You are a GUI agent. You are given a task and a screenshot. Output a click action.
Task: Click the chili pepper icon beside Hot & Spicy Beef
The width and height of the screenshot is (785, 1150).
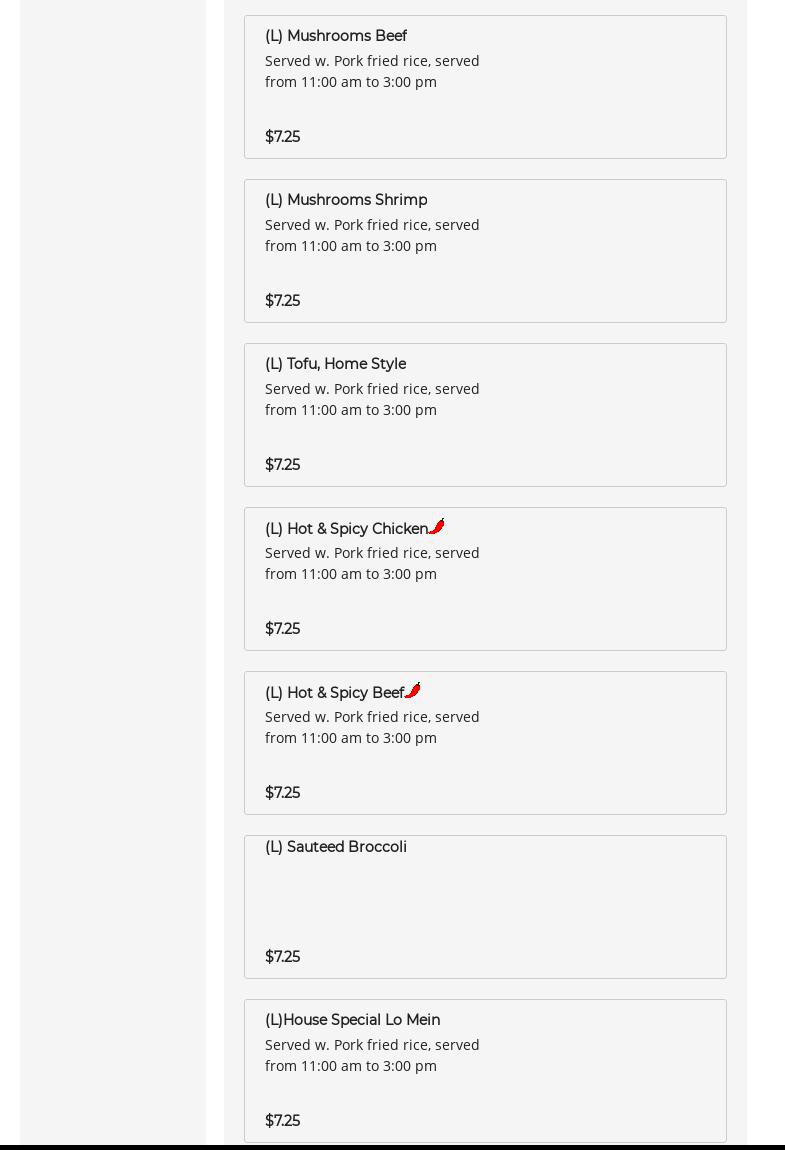413,690
